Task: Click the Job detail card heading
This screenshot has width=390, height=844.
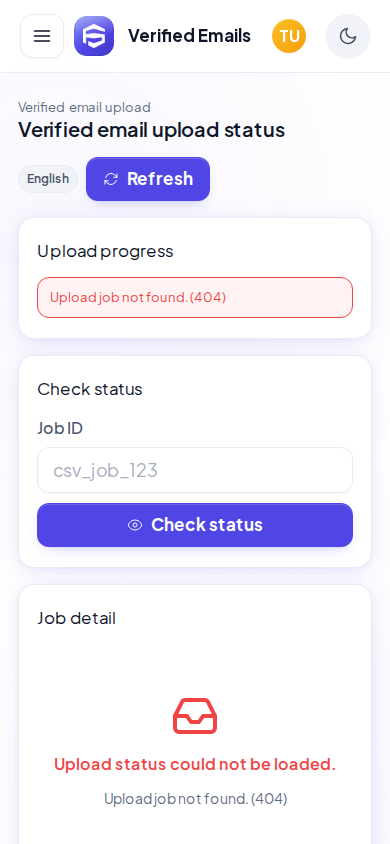Action: [76, 618]
